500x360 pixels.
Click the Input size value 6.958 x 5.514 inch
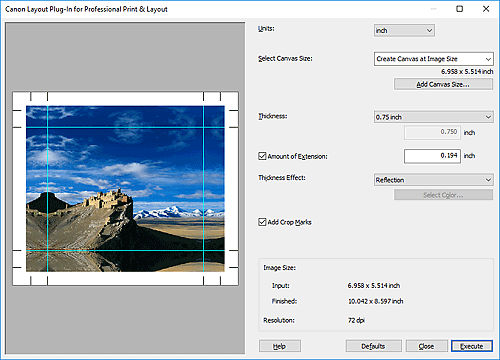coord(374,286)
